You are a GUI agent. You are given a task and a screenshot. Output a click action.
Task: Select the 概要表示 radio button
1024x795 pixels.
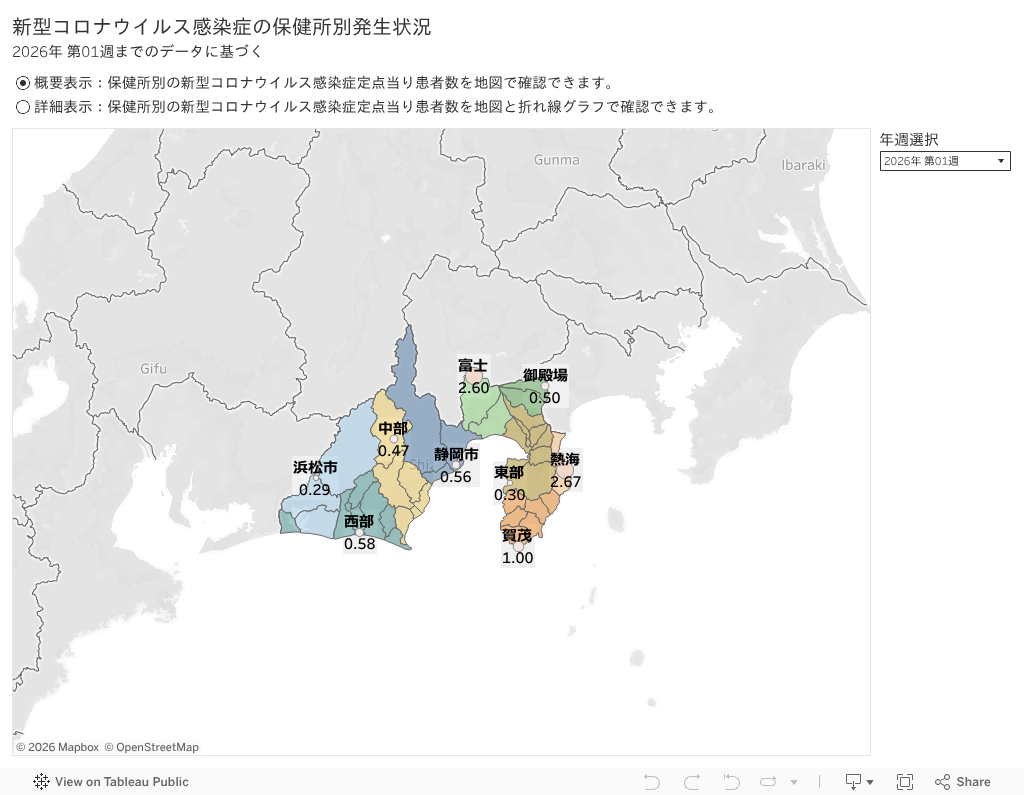tap(23, 83)
